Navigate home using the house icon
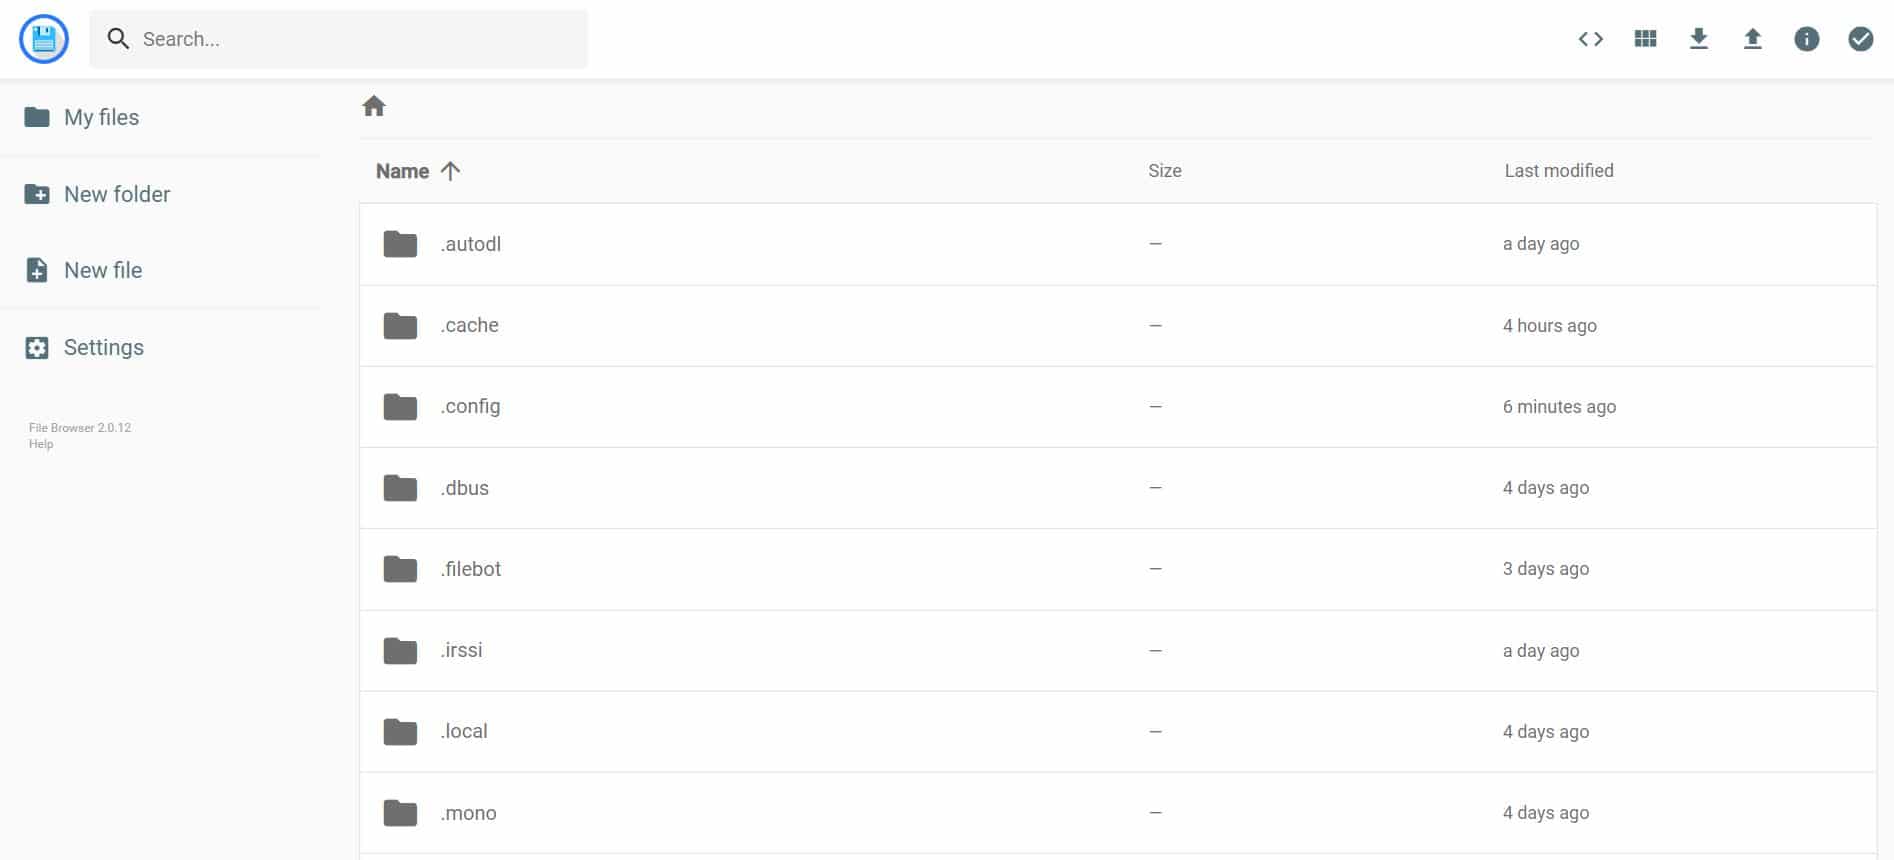1894x860 pixels. pos(374,105)
